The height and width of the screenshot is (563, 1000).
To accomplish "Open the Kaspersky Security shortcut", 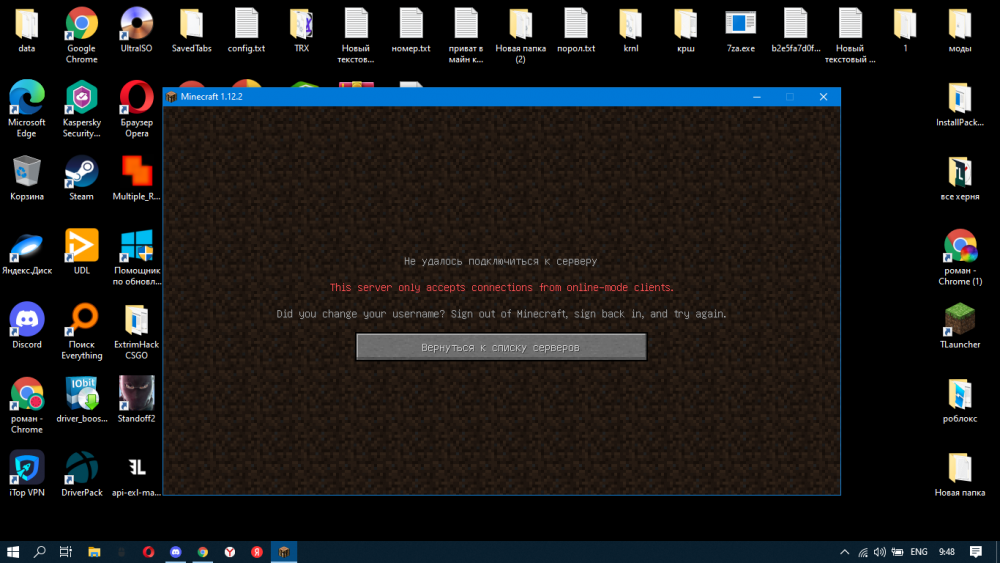I will coord(82,109).
